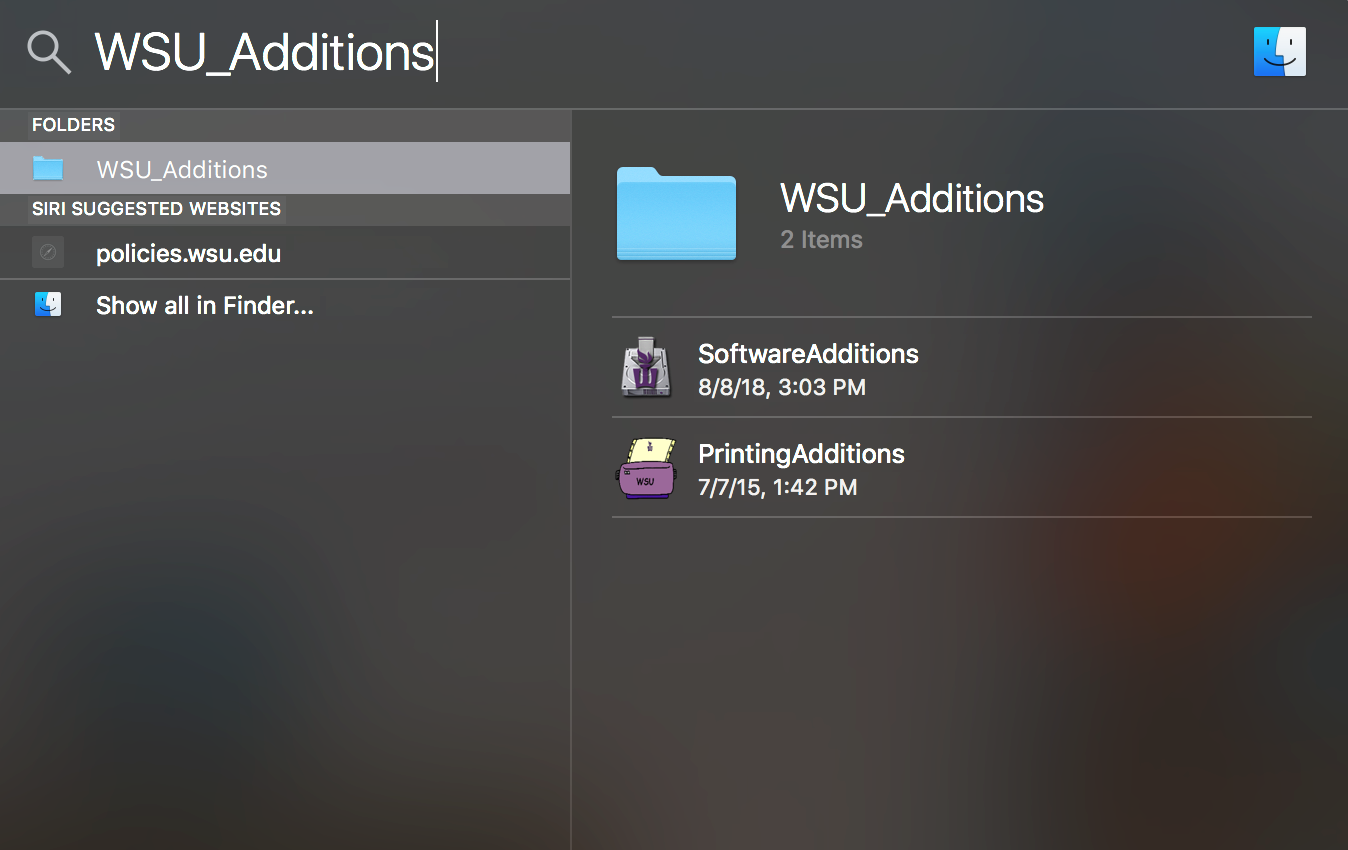This screenshot has width=1348, height=850.
Task: Open the policies.wsu.edu suggested website
Action: tap(188, 254)
